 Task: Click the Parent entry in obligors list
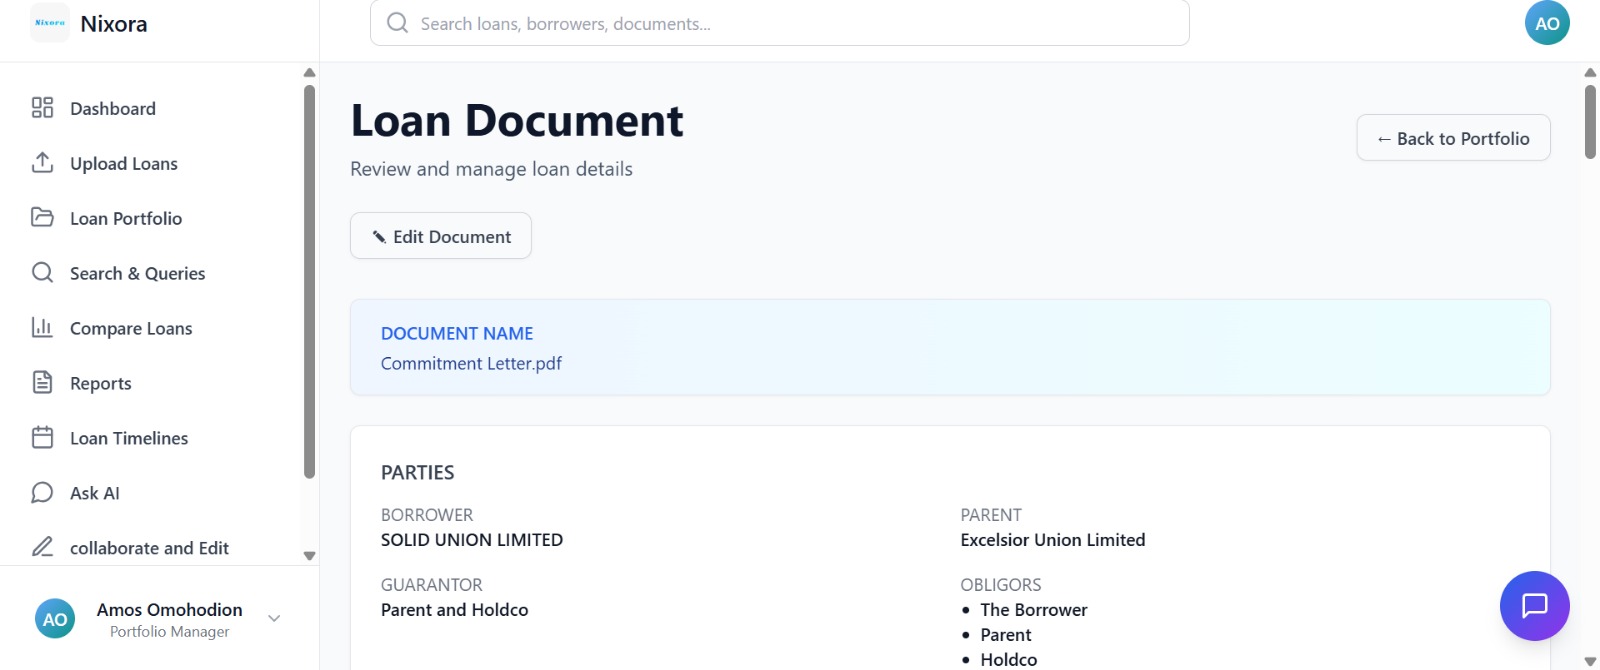click(1005, 635)
